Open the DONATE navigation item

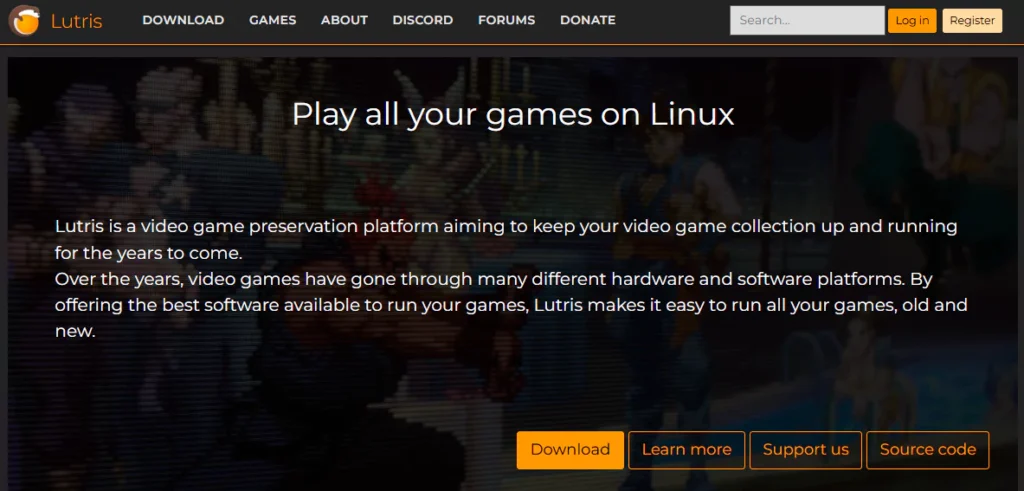click(x=588, y=20)
